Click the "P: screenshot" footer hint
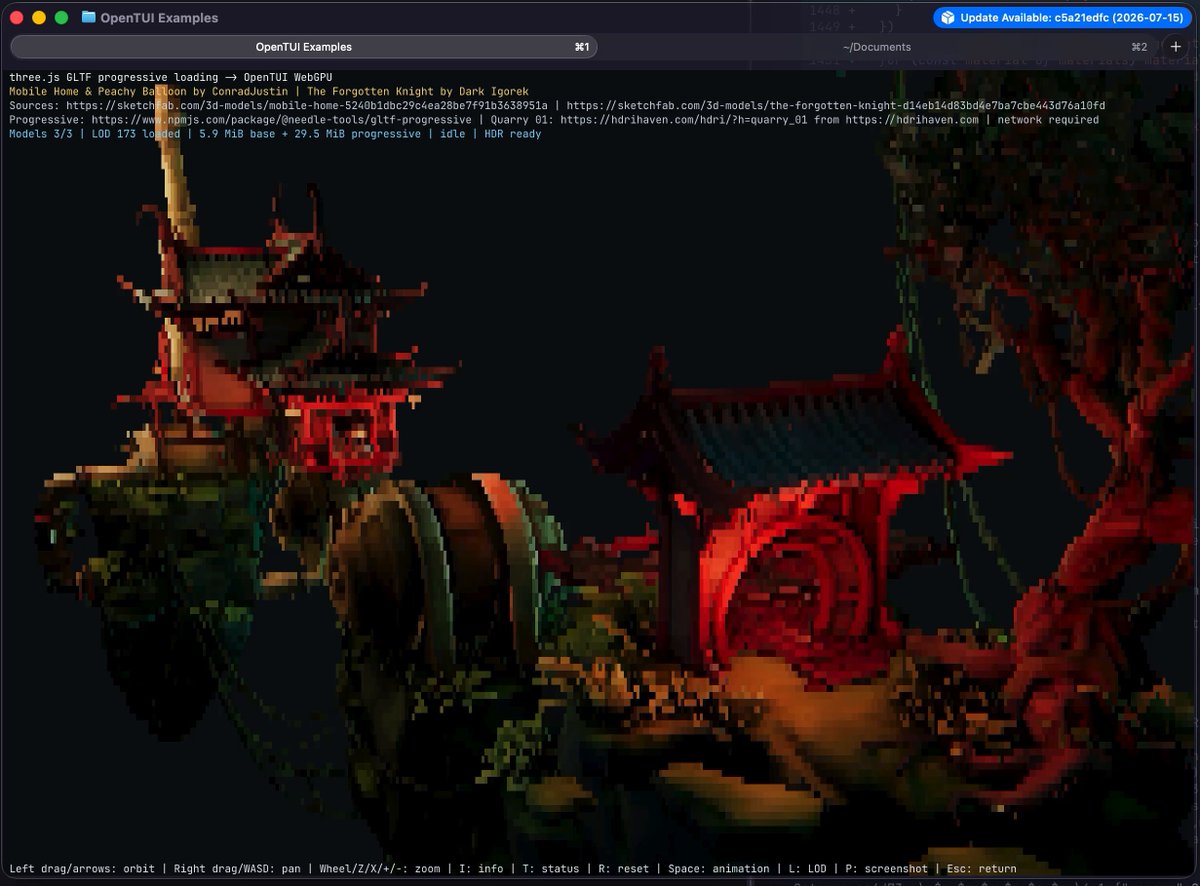Image resolution: width=1200 pixels, height=886 pixels. click(886, 869)
